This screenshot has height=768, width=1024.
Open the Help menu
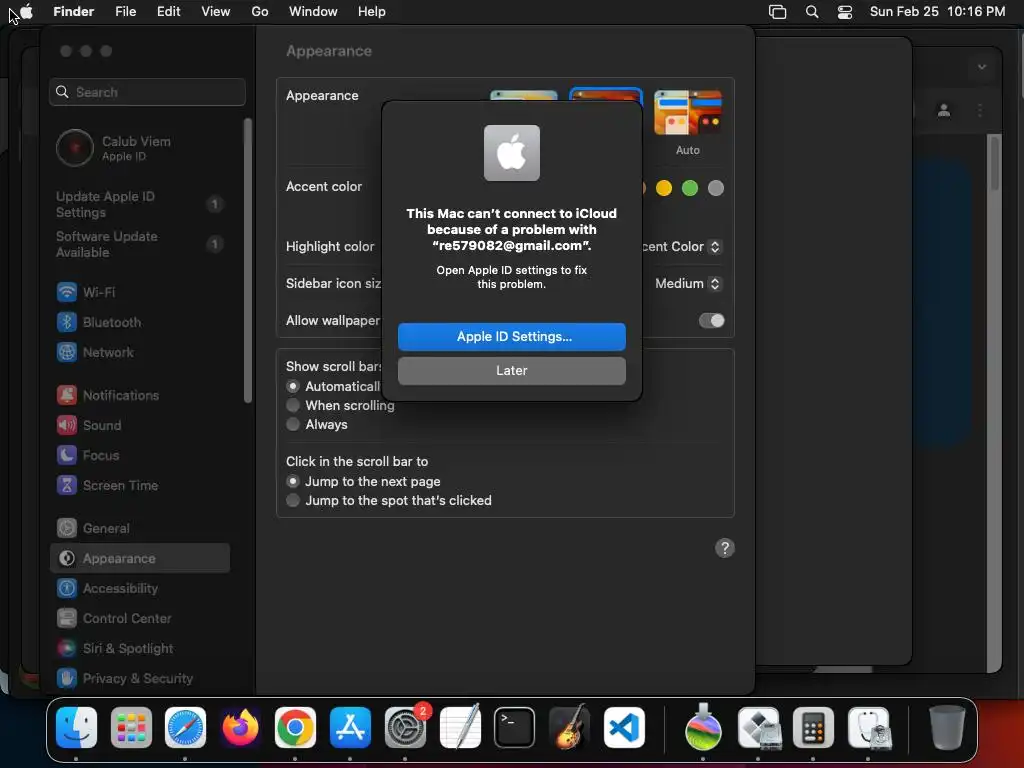[x=372, y=11]
